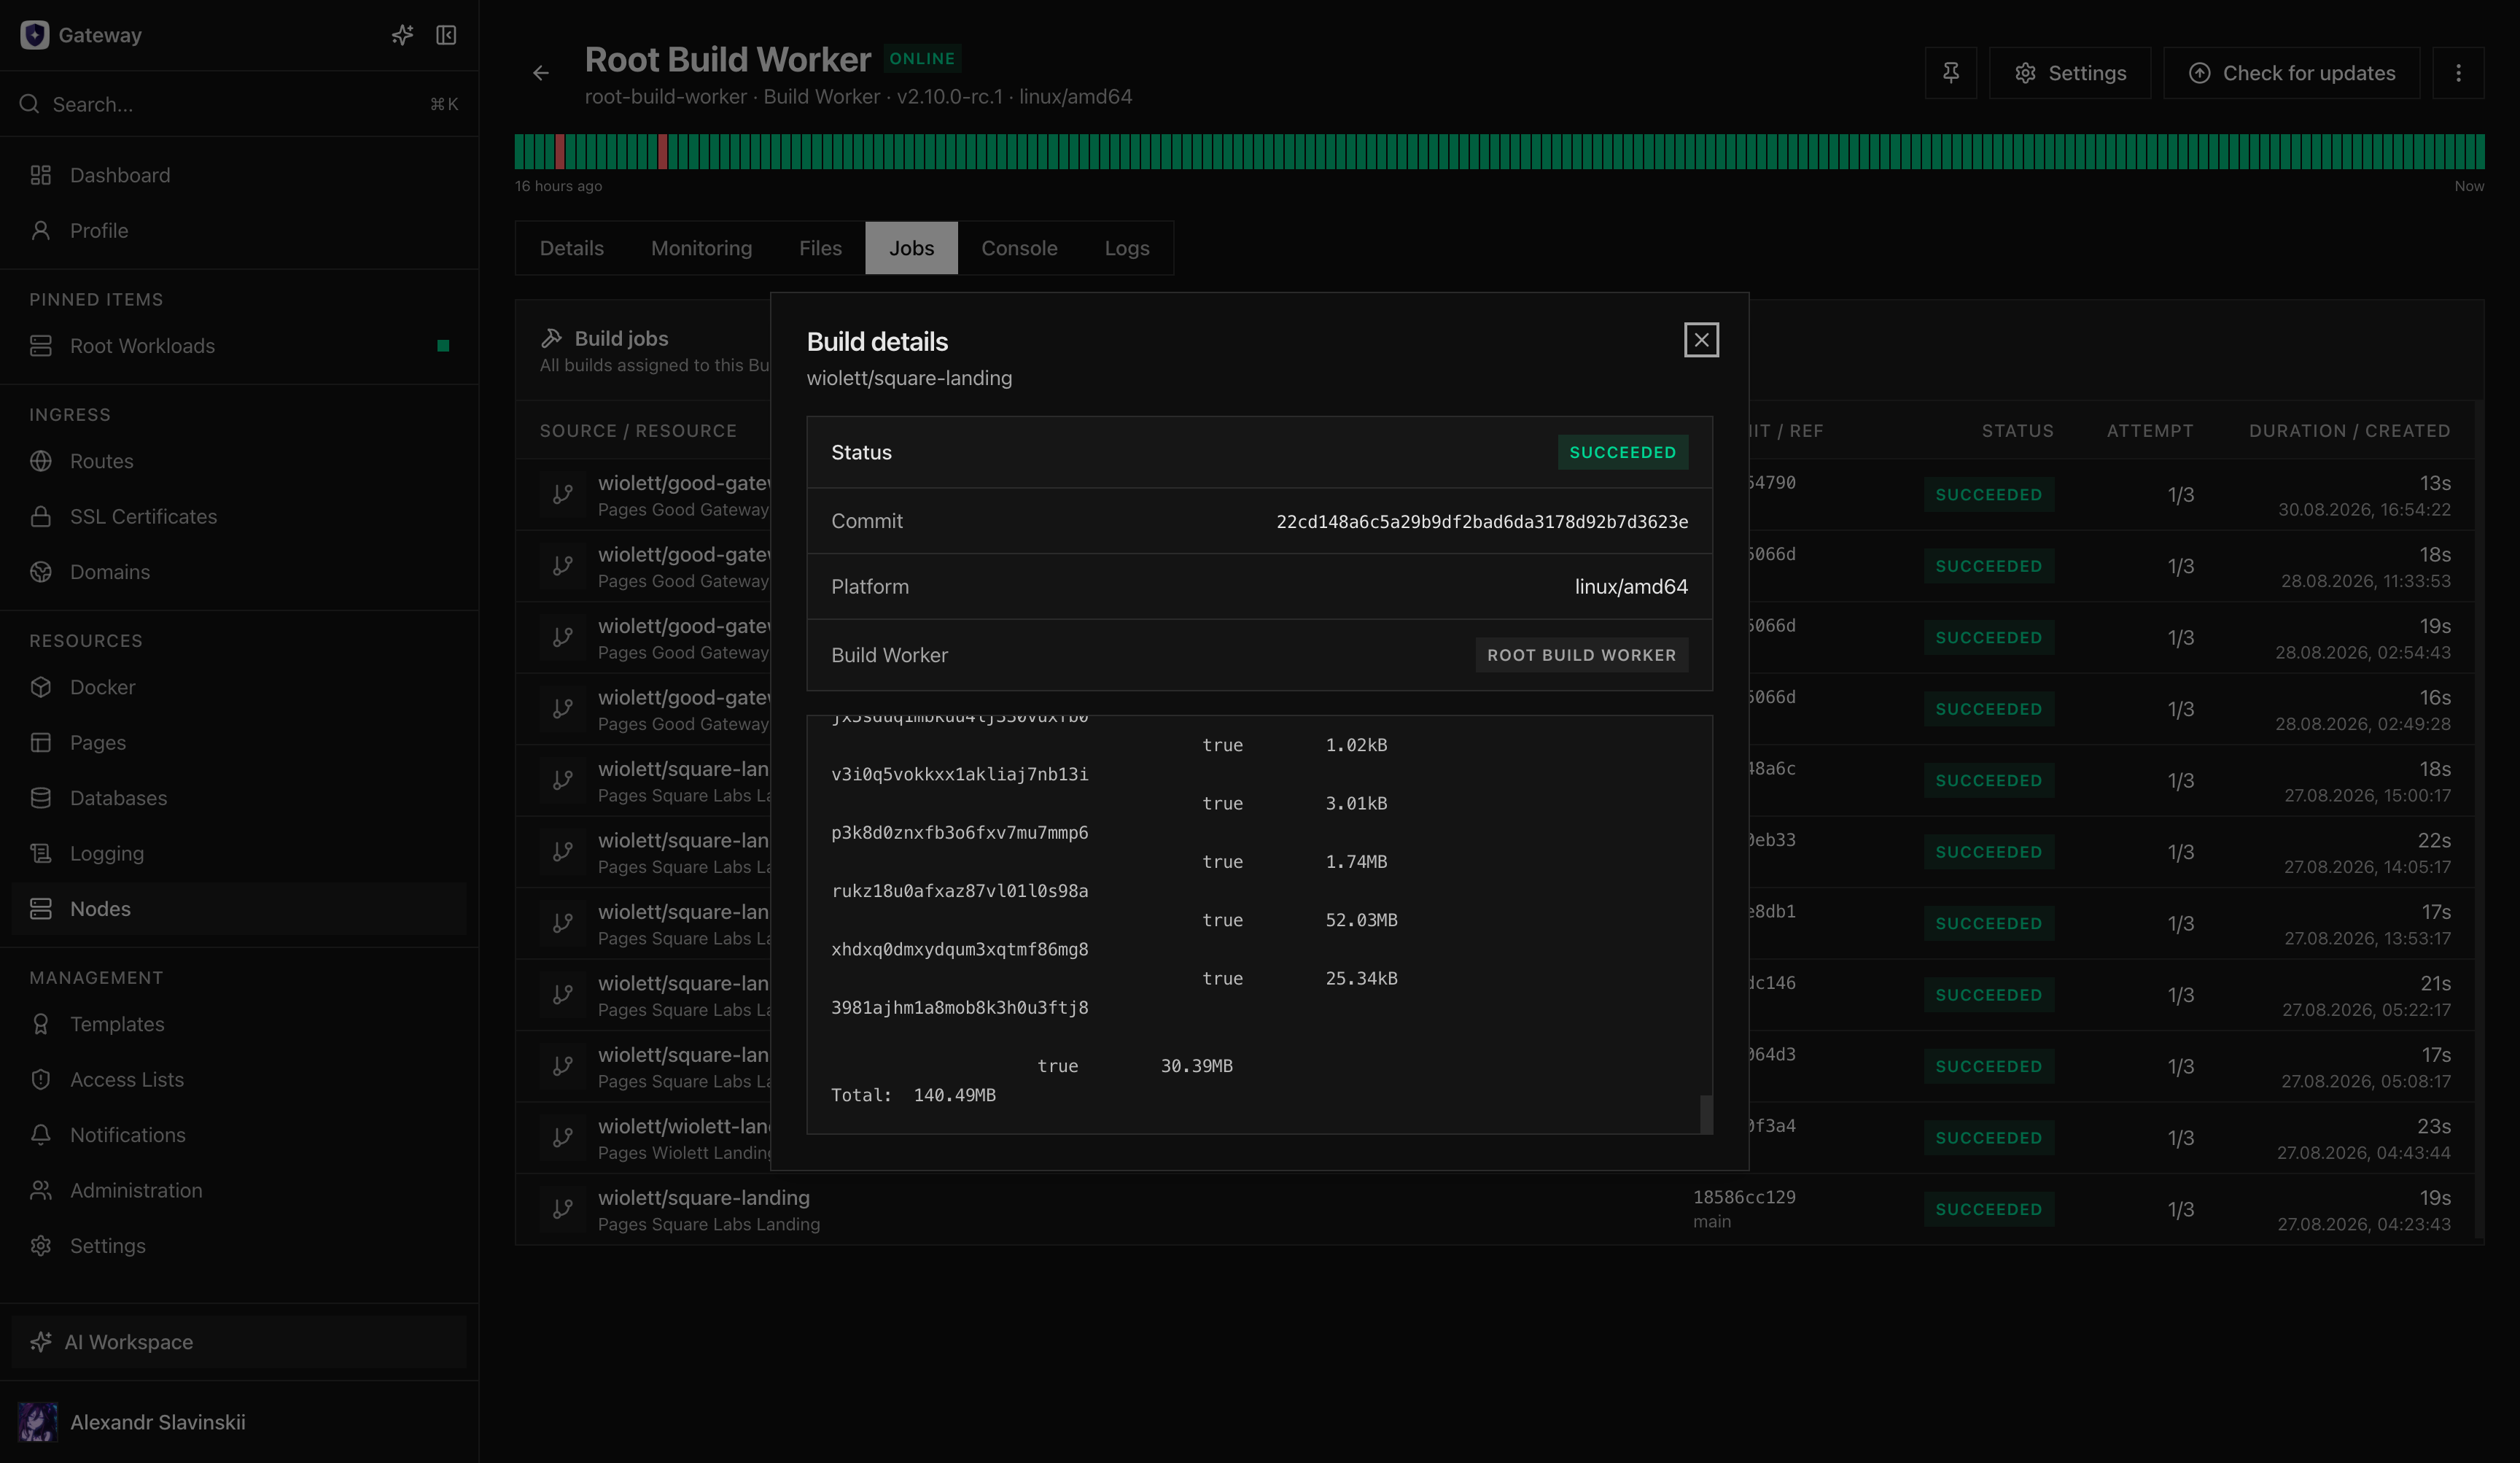Switch to the Logs tab
Screen dimensions: 2520x1463
click(x=1127, y=248)
